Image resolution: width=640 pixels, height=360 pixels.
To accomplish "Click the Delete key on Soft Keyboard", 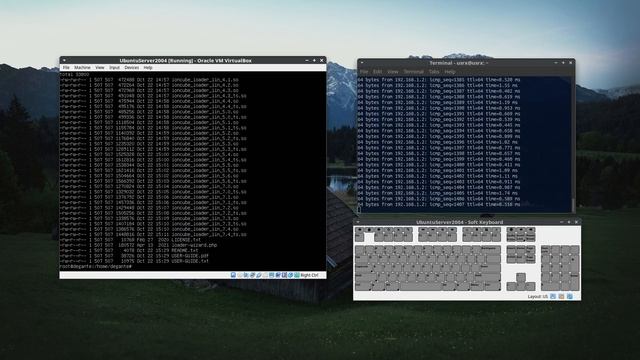I will pyautogui.click(x=511, y=259).
